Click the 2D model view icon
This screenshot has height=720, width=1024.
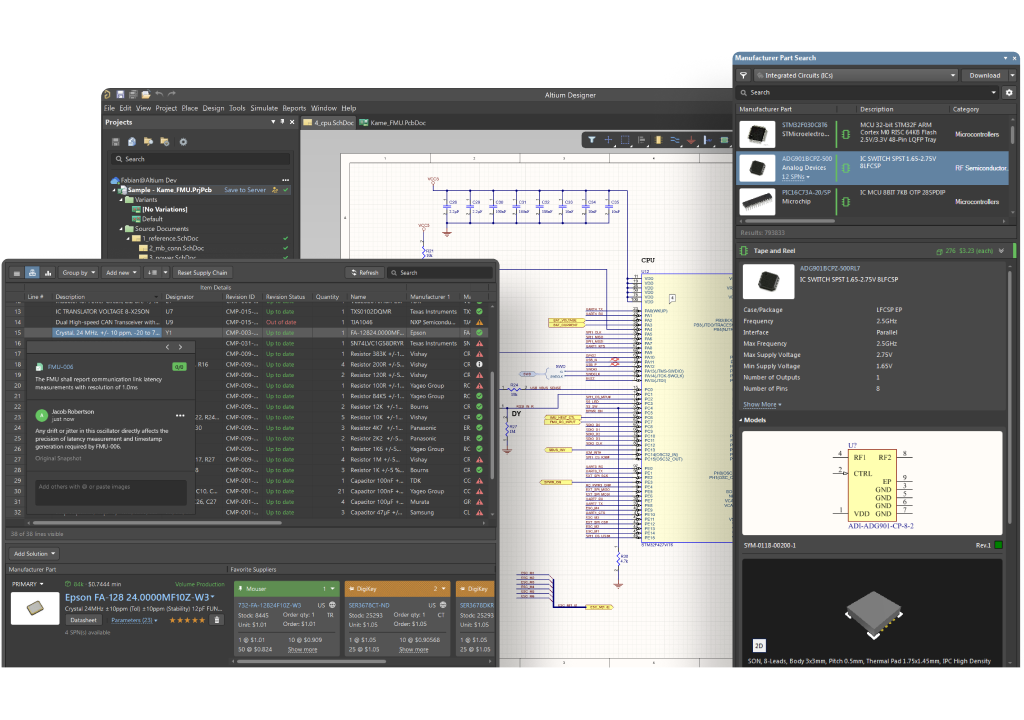(759, 645)
